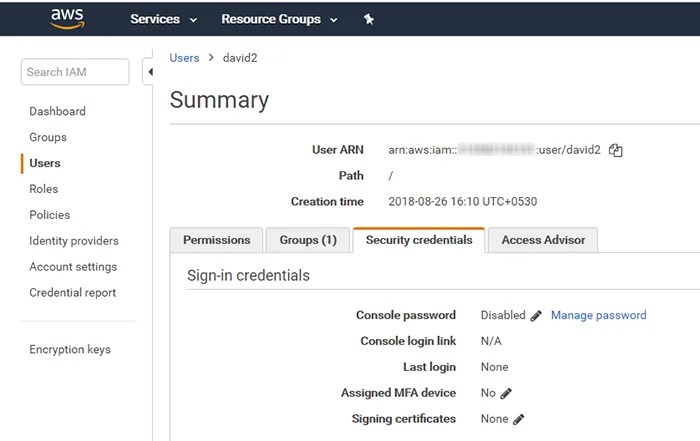
Task: Copy the User ARN to clipboard
Action: [x=616, y=150]
